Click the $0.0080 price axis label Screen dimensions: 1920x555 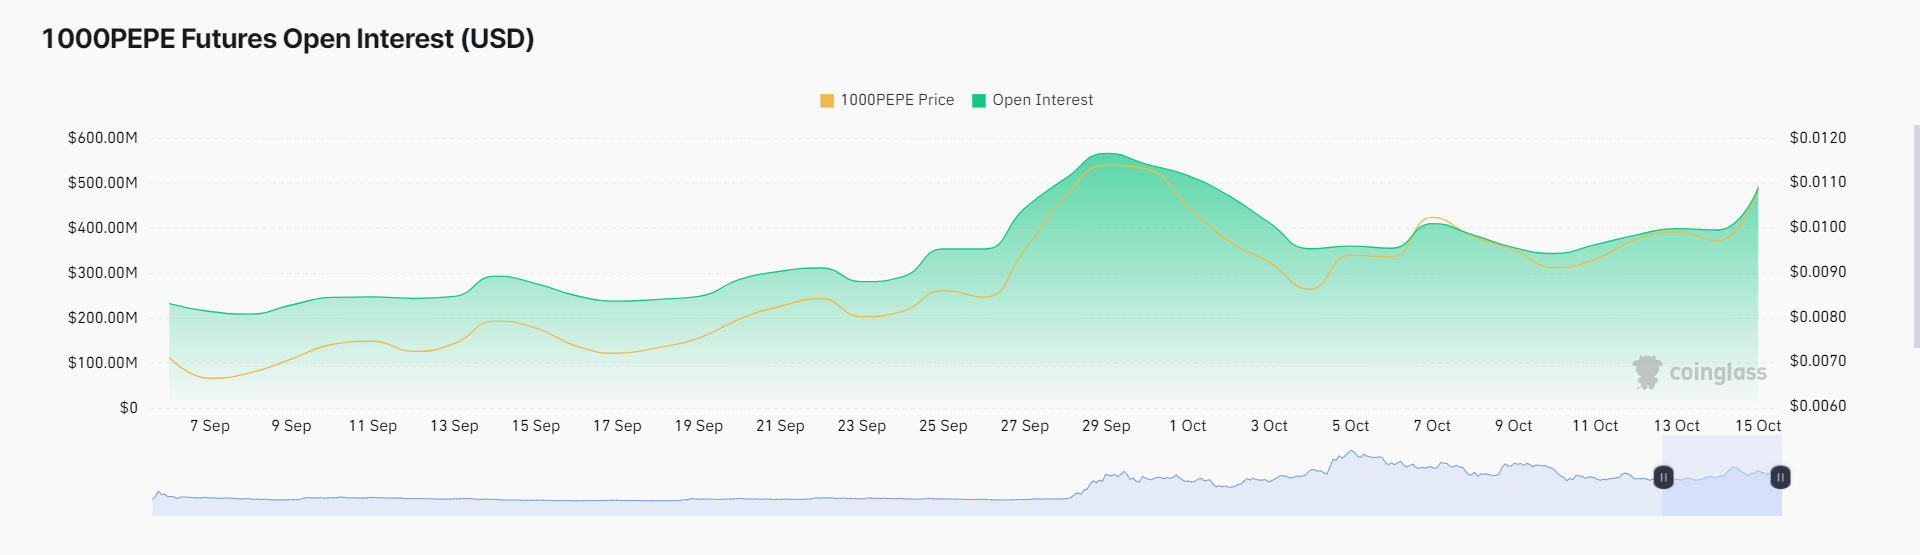pos(1818,317)
